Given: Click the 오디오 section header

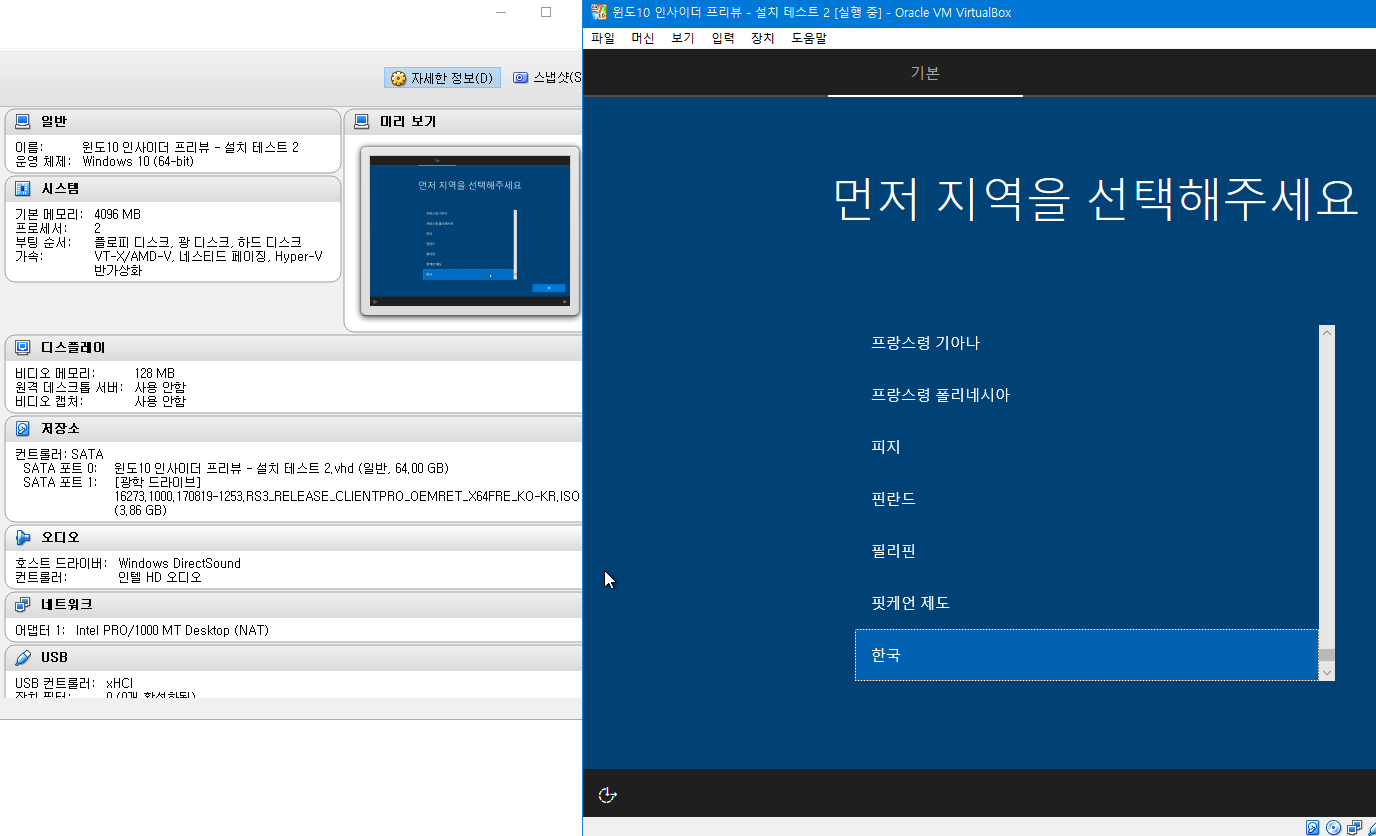Looking at the screenshot, I should click(294, 538).
